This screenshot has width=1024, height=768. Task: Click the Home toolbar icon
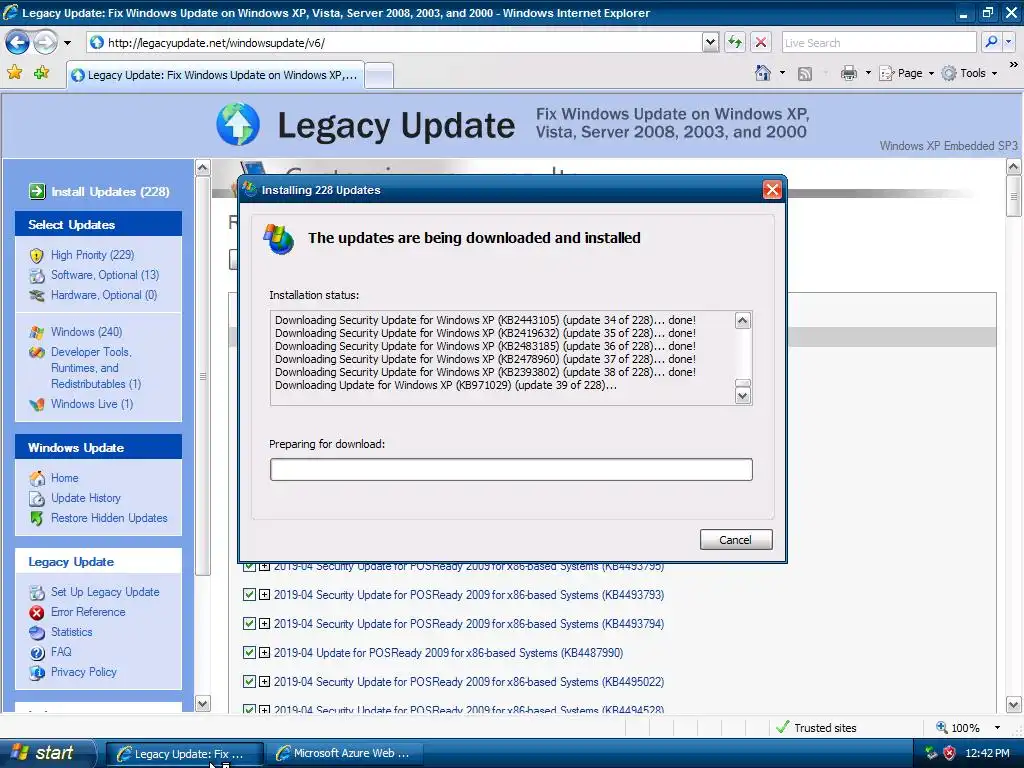tap(763, 73)
